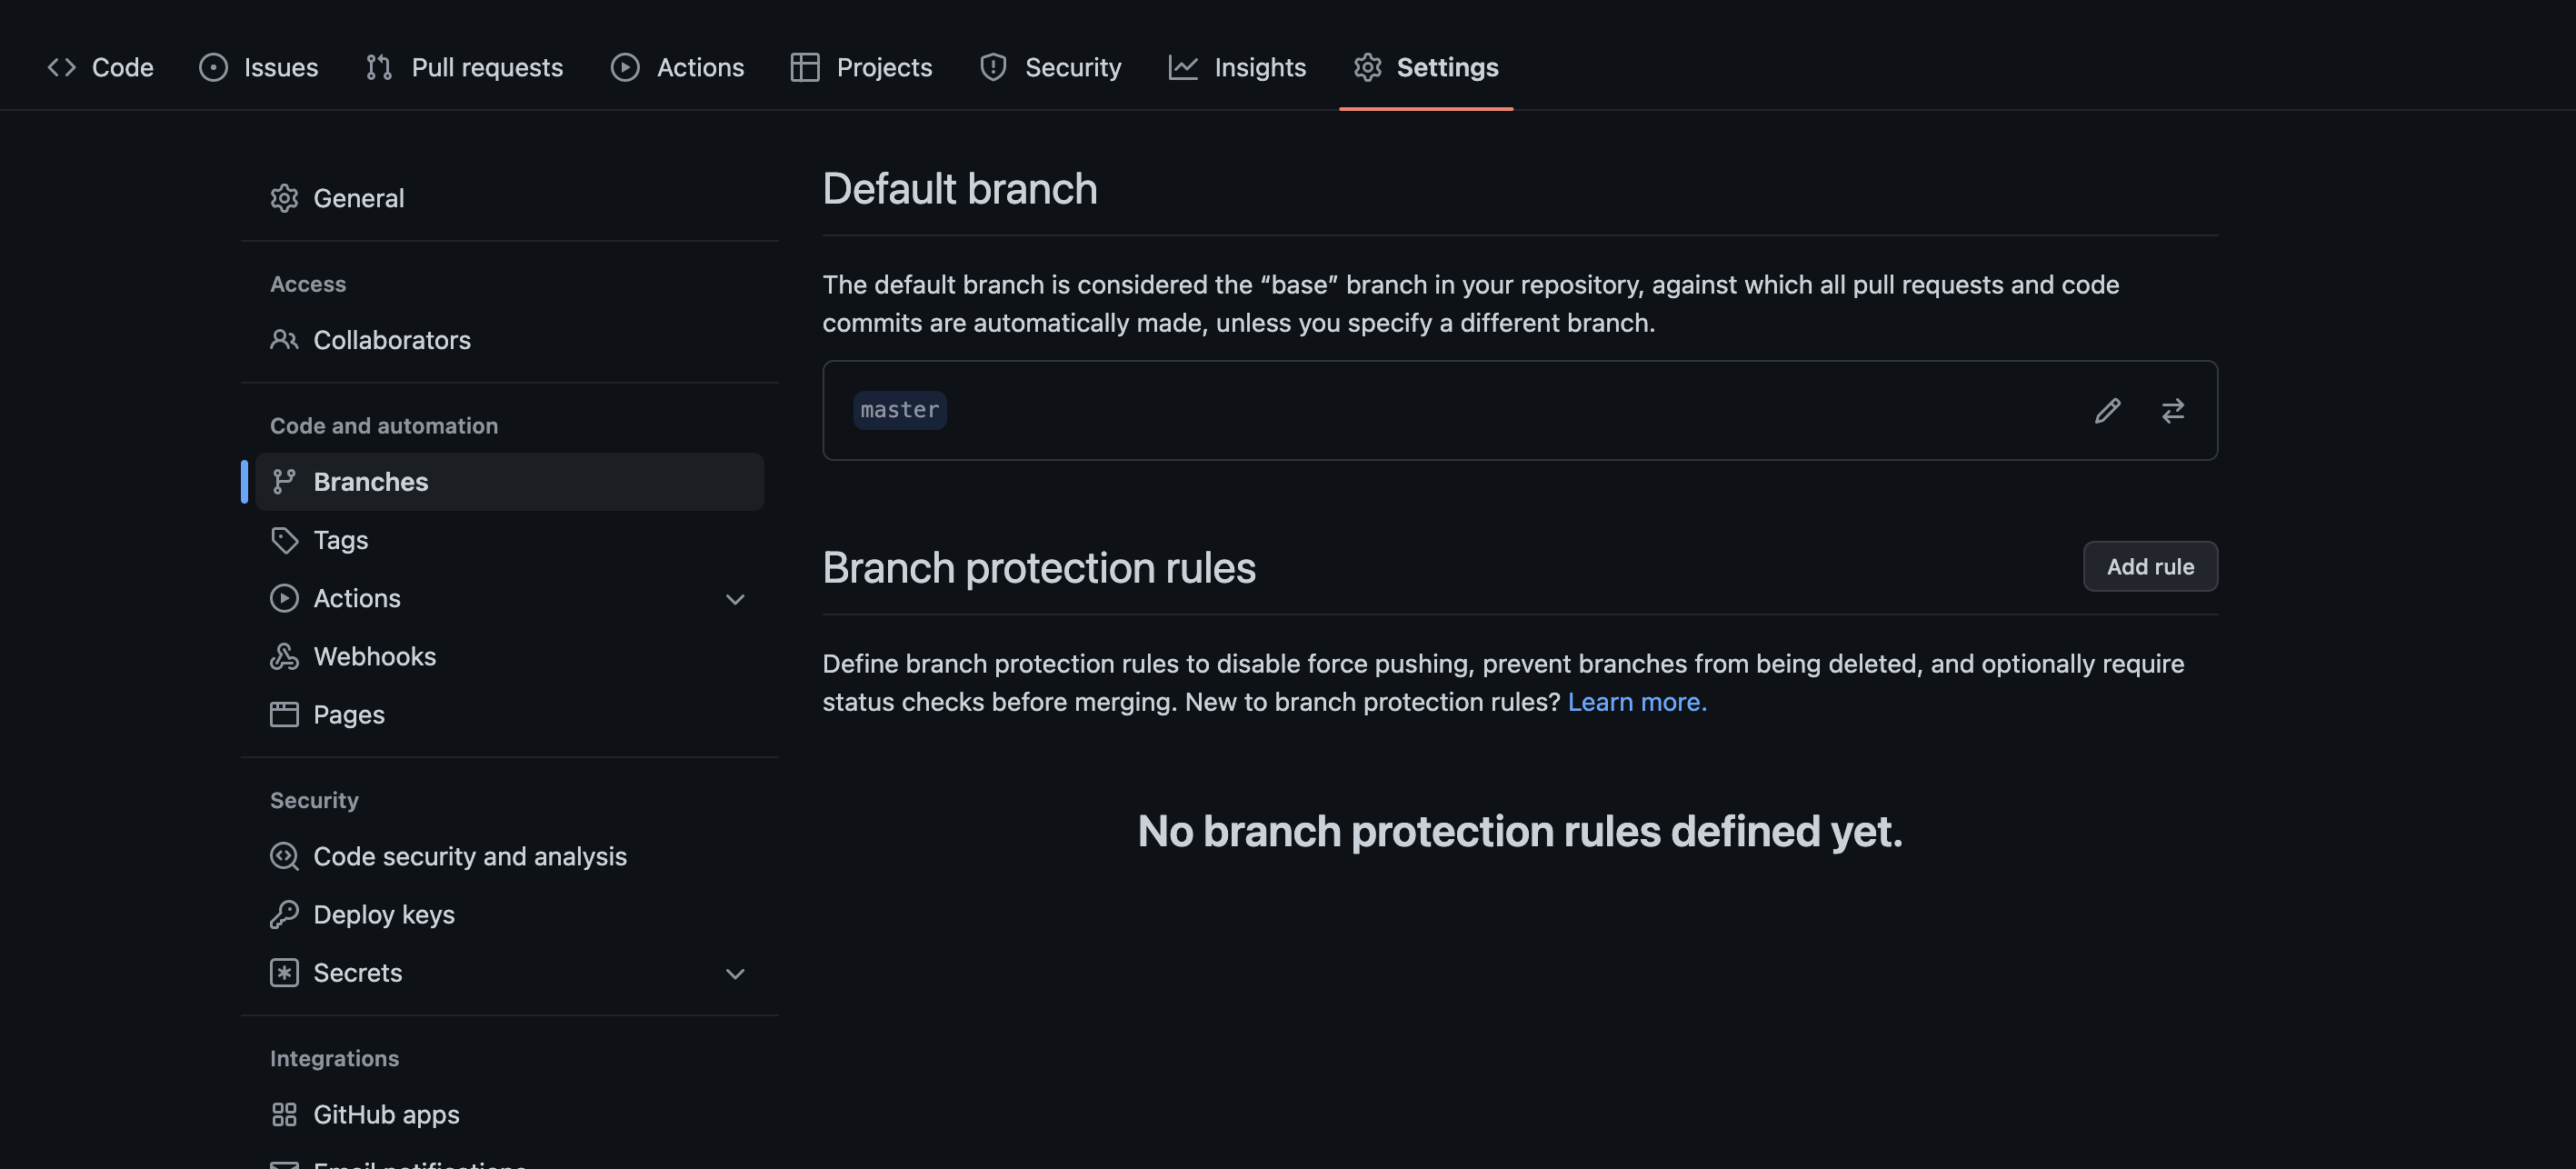2576x1169 pixels.
Task: Click the Webhooks icon in sidebar
Action: (284, 656)
